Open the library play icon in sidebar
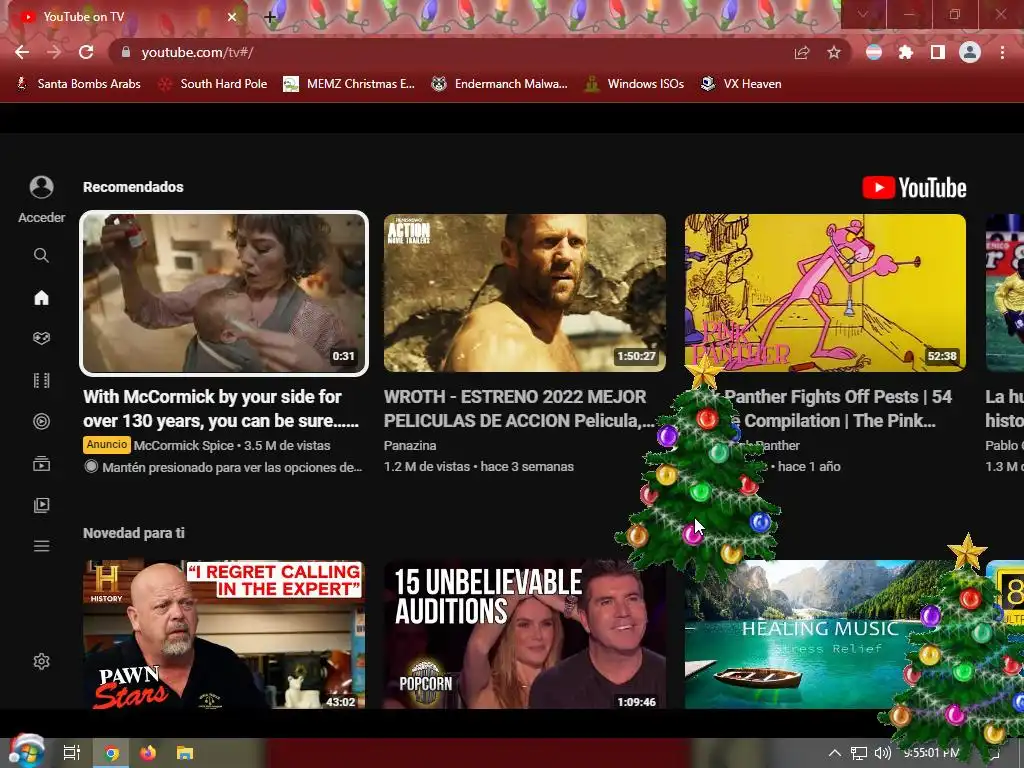 click(x=41, y=505)
